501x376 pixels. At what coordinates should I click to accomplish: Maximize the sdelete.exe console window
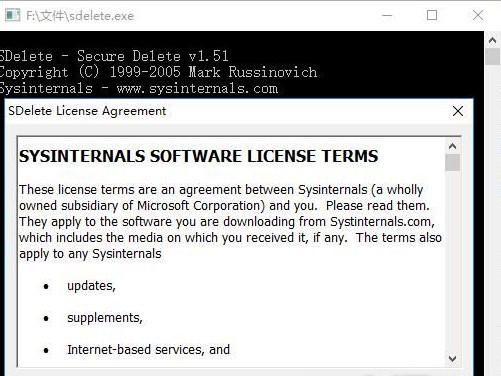[x=432, y=15]
